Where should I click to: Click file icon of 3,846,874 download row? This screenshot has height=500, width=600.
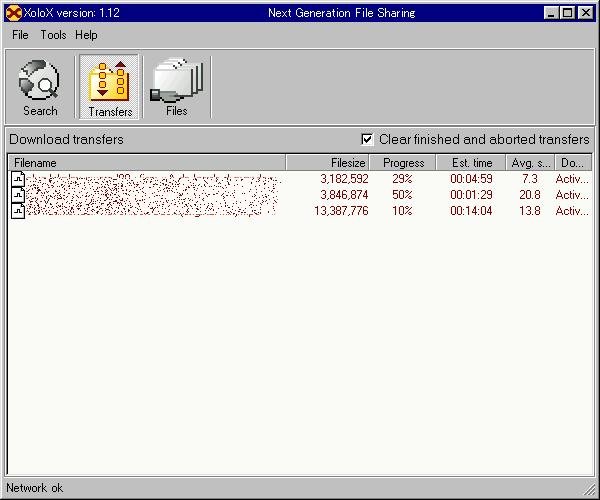tap(18, 195)
